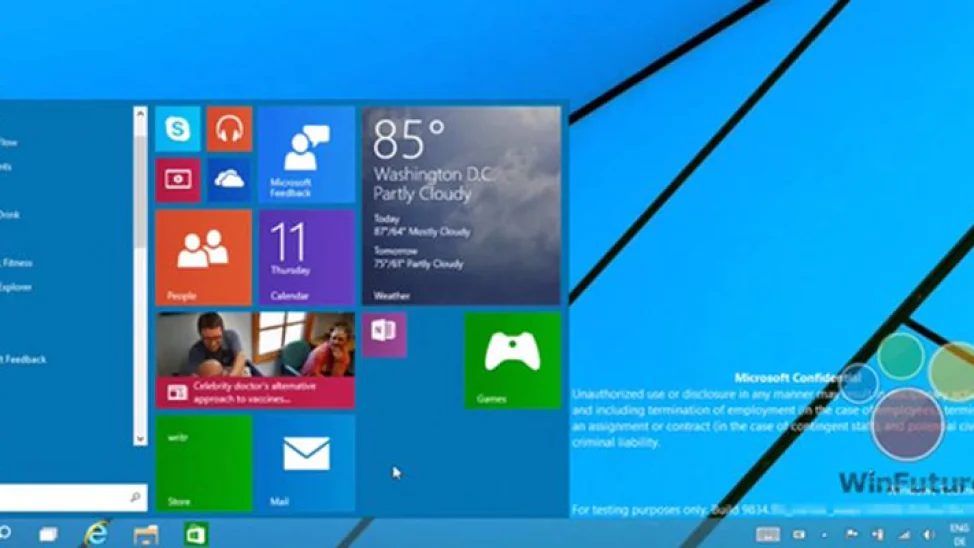Image resolution: width=974 pixels, height=548 pixels.
Task: Open the Calendar tile showing 11 Thursday
Action: [306, 257]
